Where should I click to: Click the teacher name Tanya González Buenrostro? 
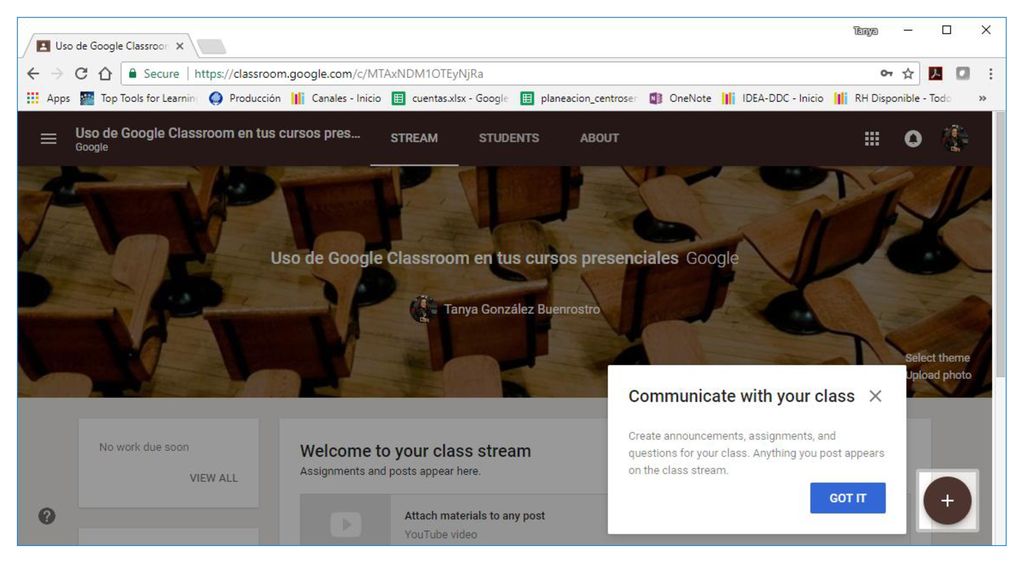[x=522, y=309]
